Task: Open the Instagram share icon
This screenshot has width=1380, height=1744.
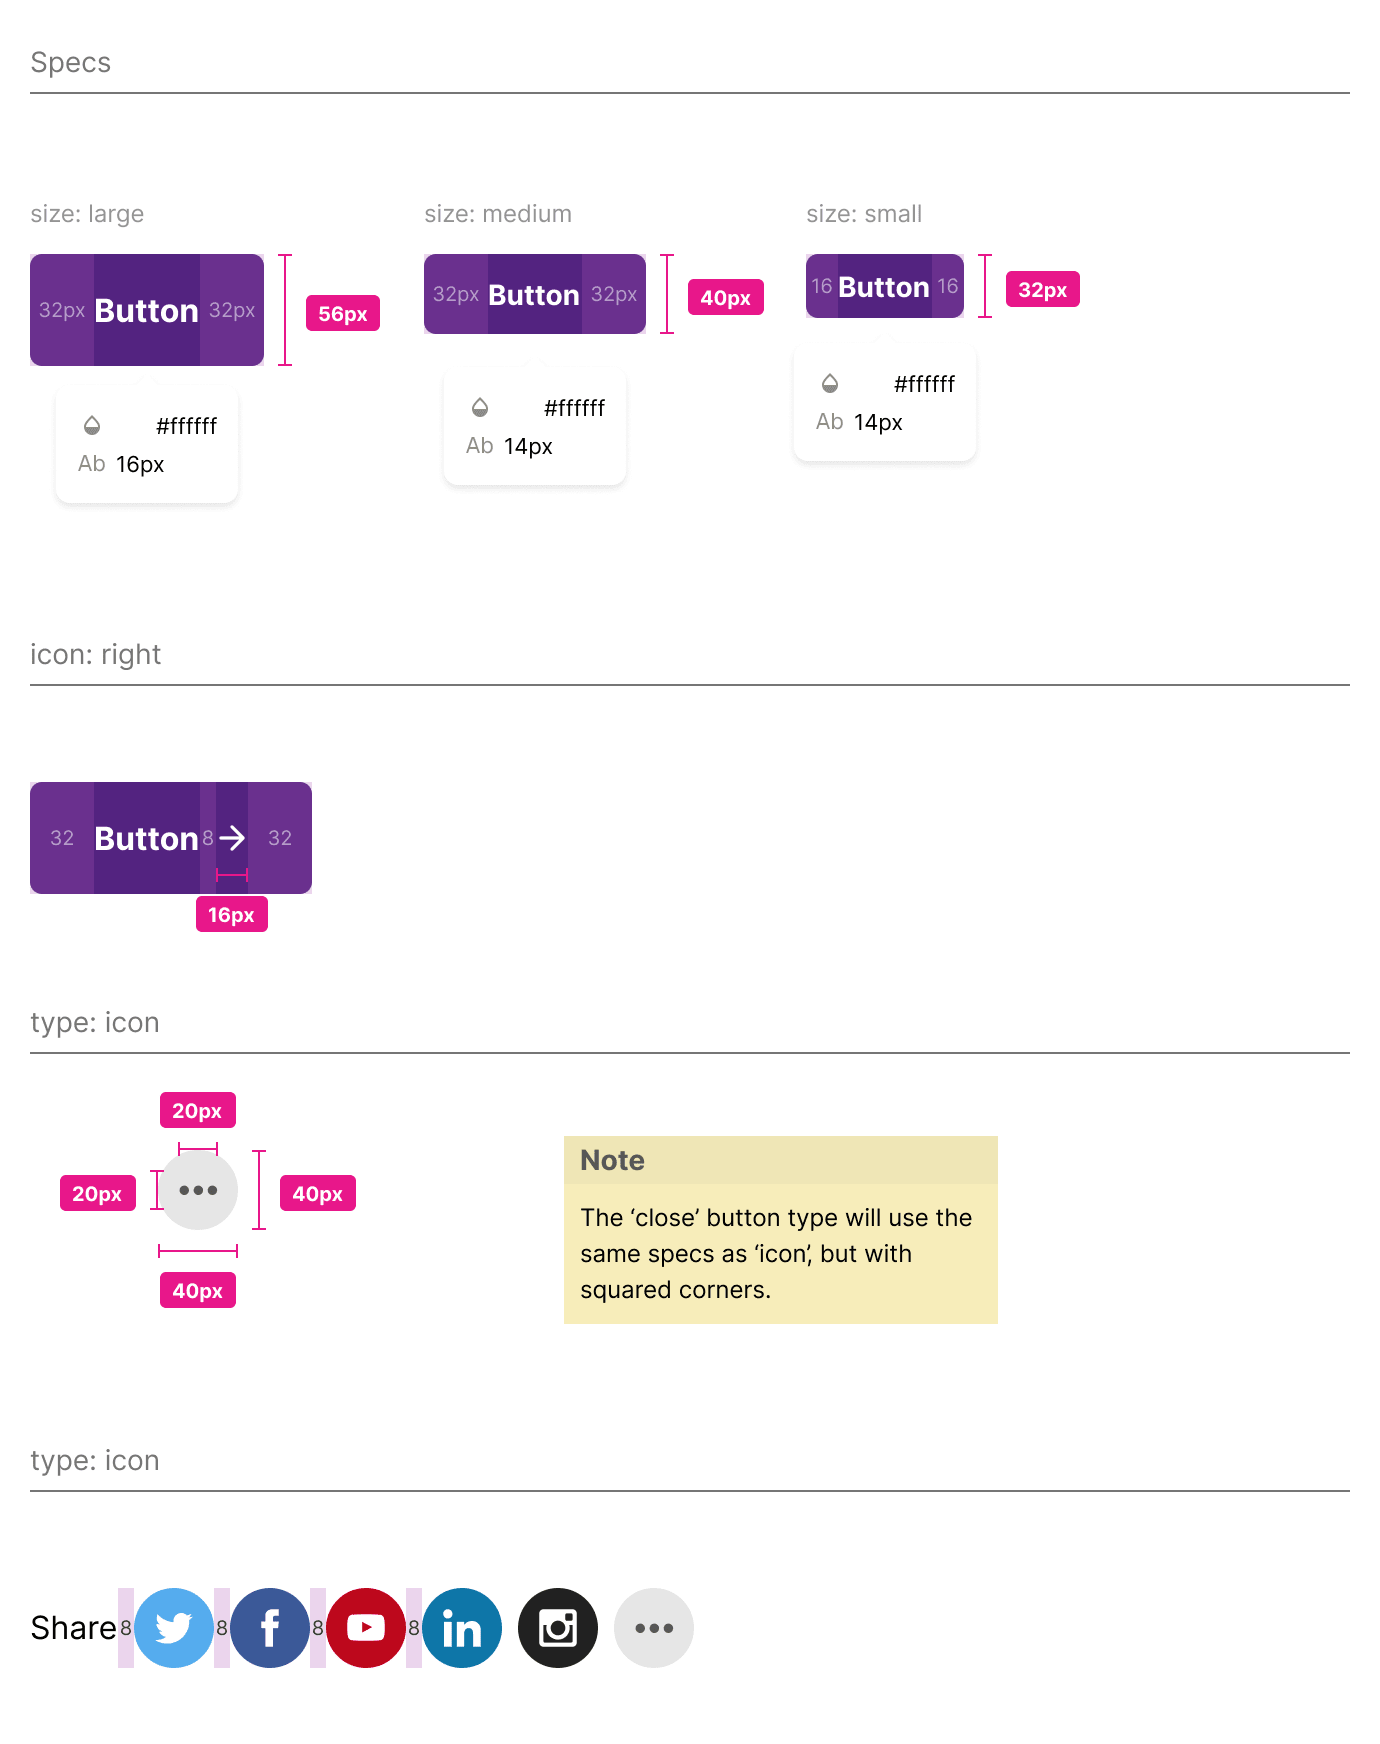Action: [558, 1628]
